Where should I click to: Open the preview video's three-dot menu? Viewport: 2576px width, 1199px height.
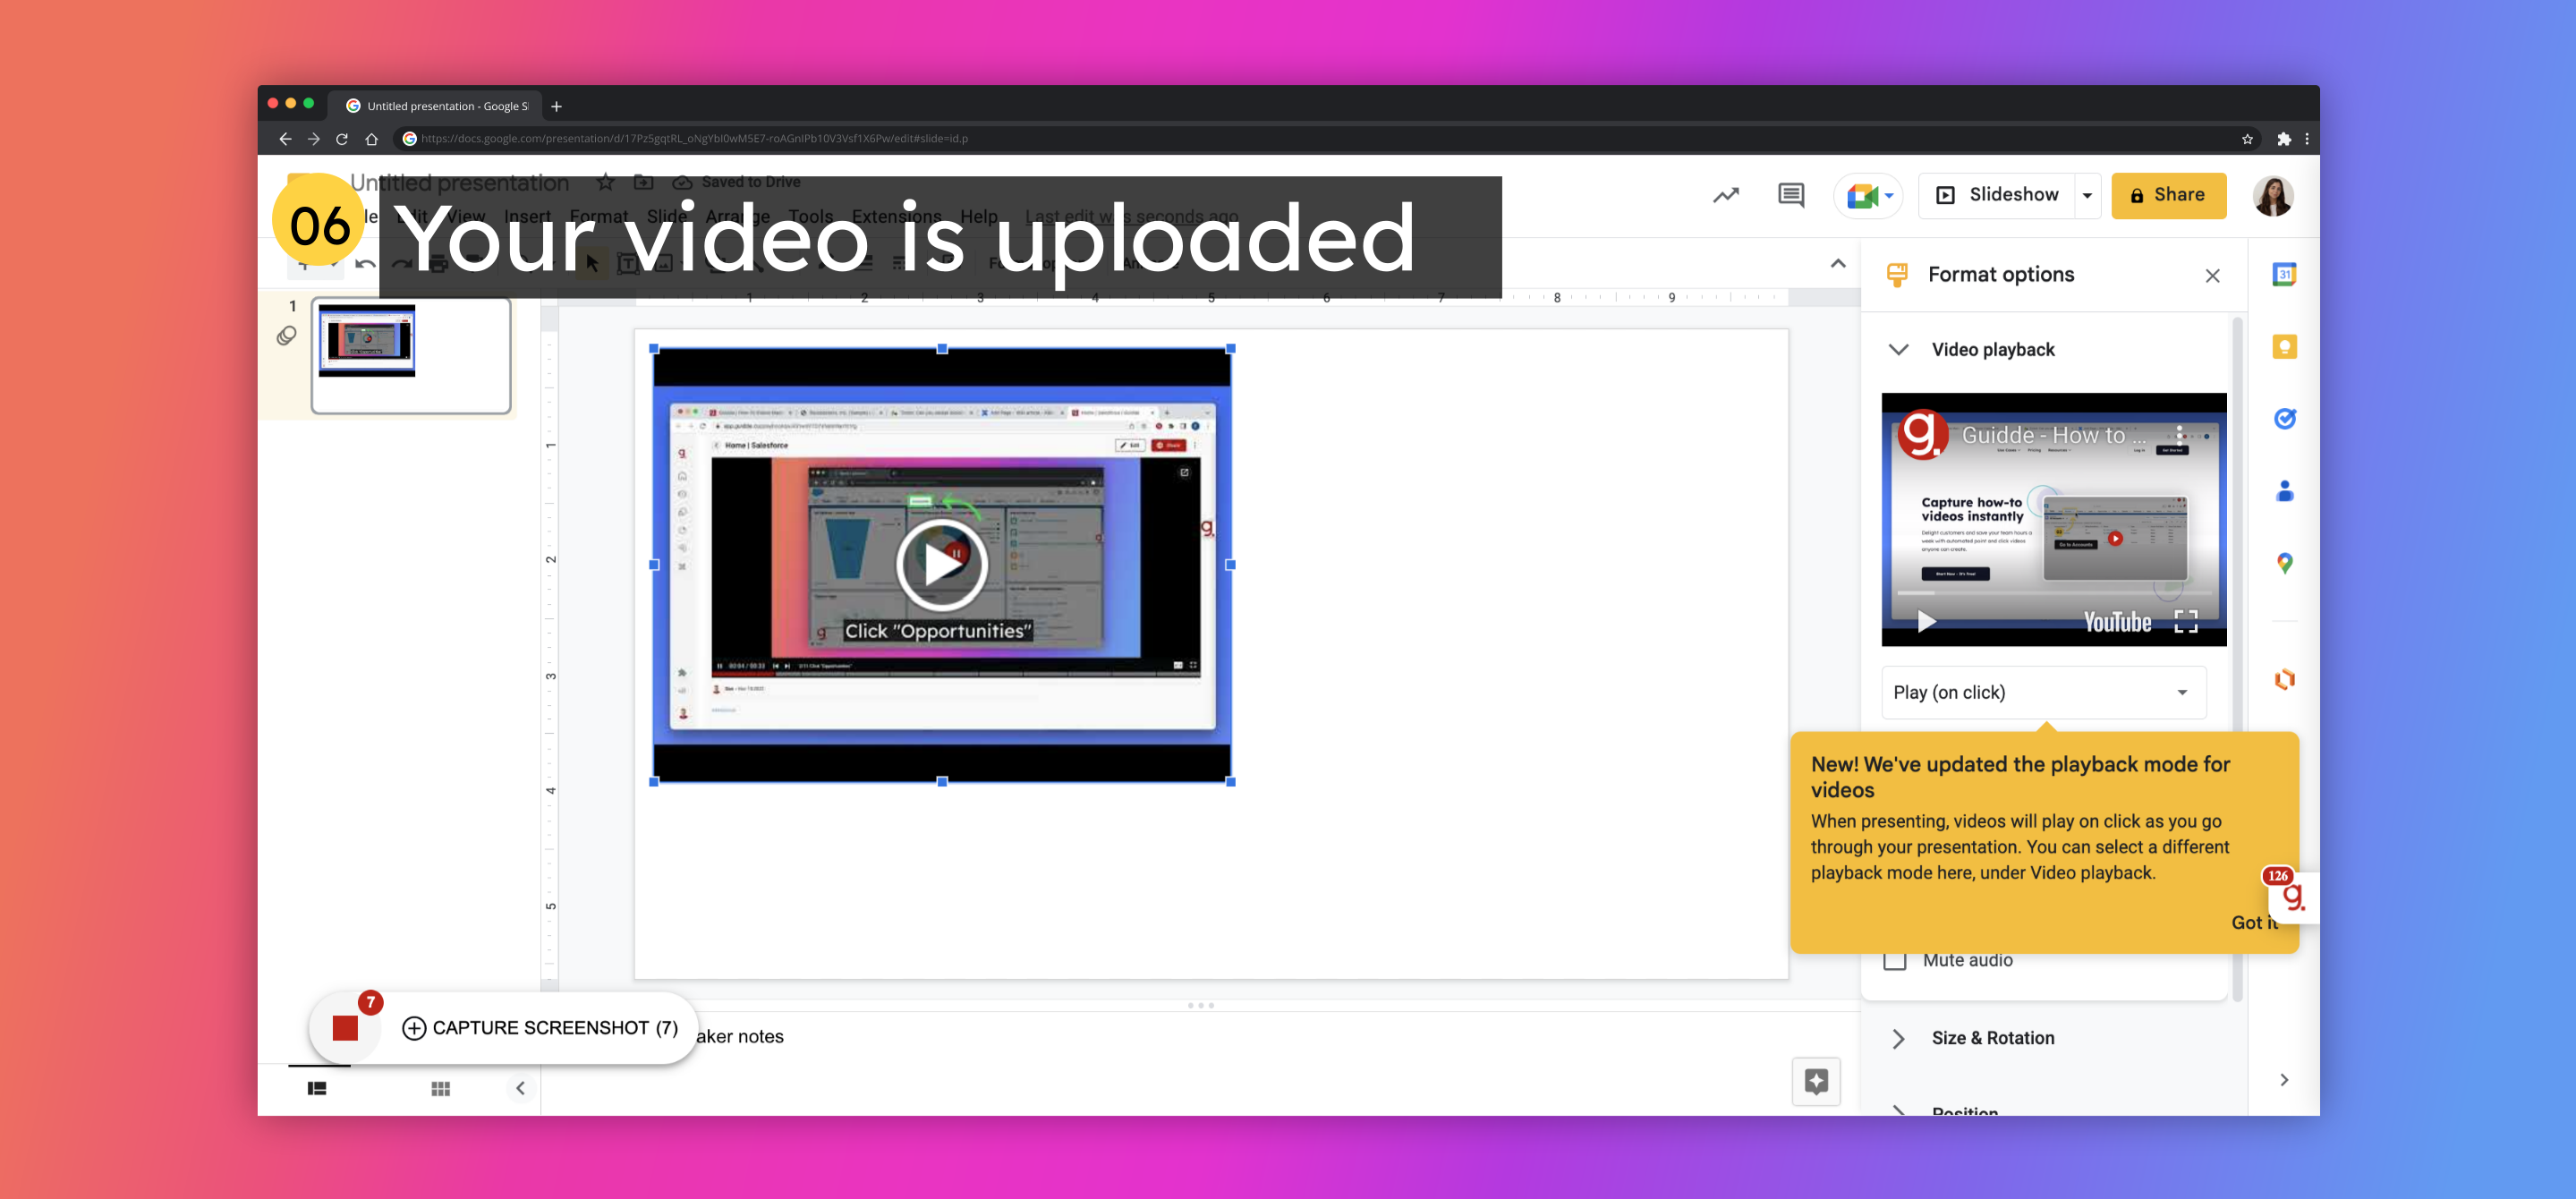point(2180,434)
